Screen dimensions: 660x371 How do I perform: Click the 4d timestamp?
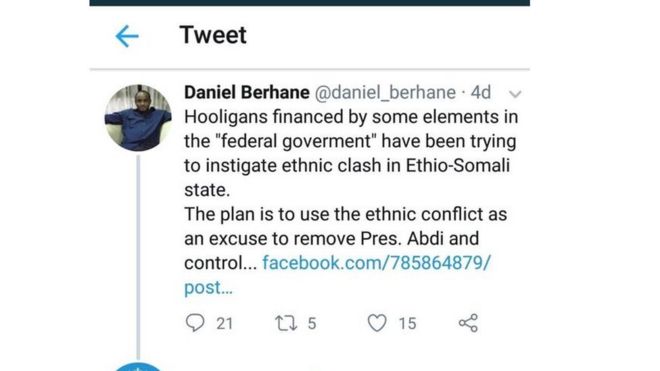point(481,92)
